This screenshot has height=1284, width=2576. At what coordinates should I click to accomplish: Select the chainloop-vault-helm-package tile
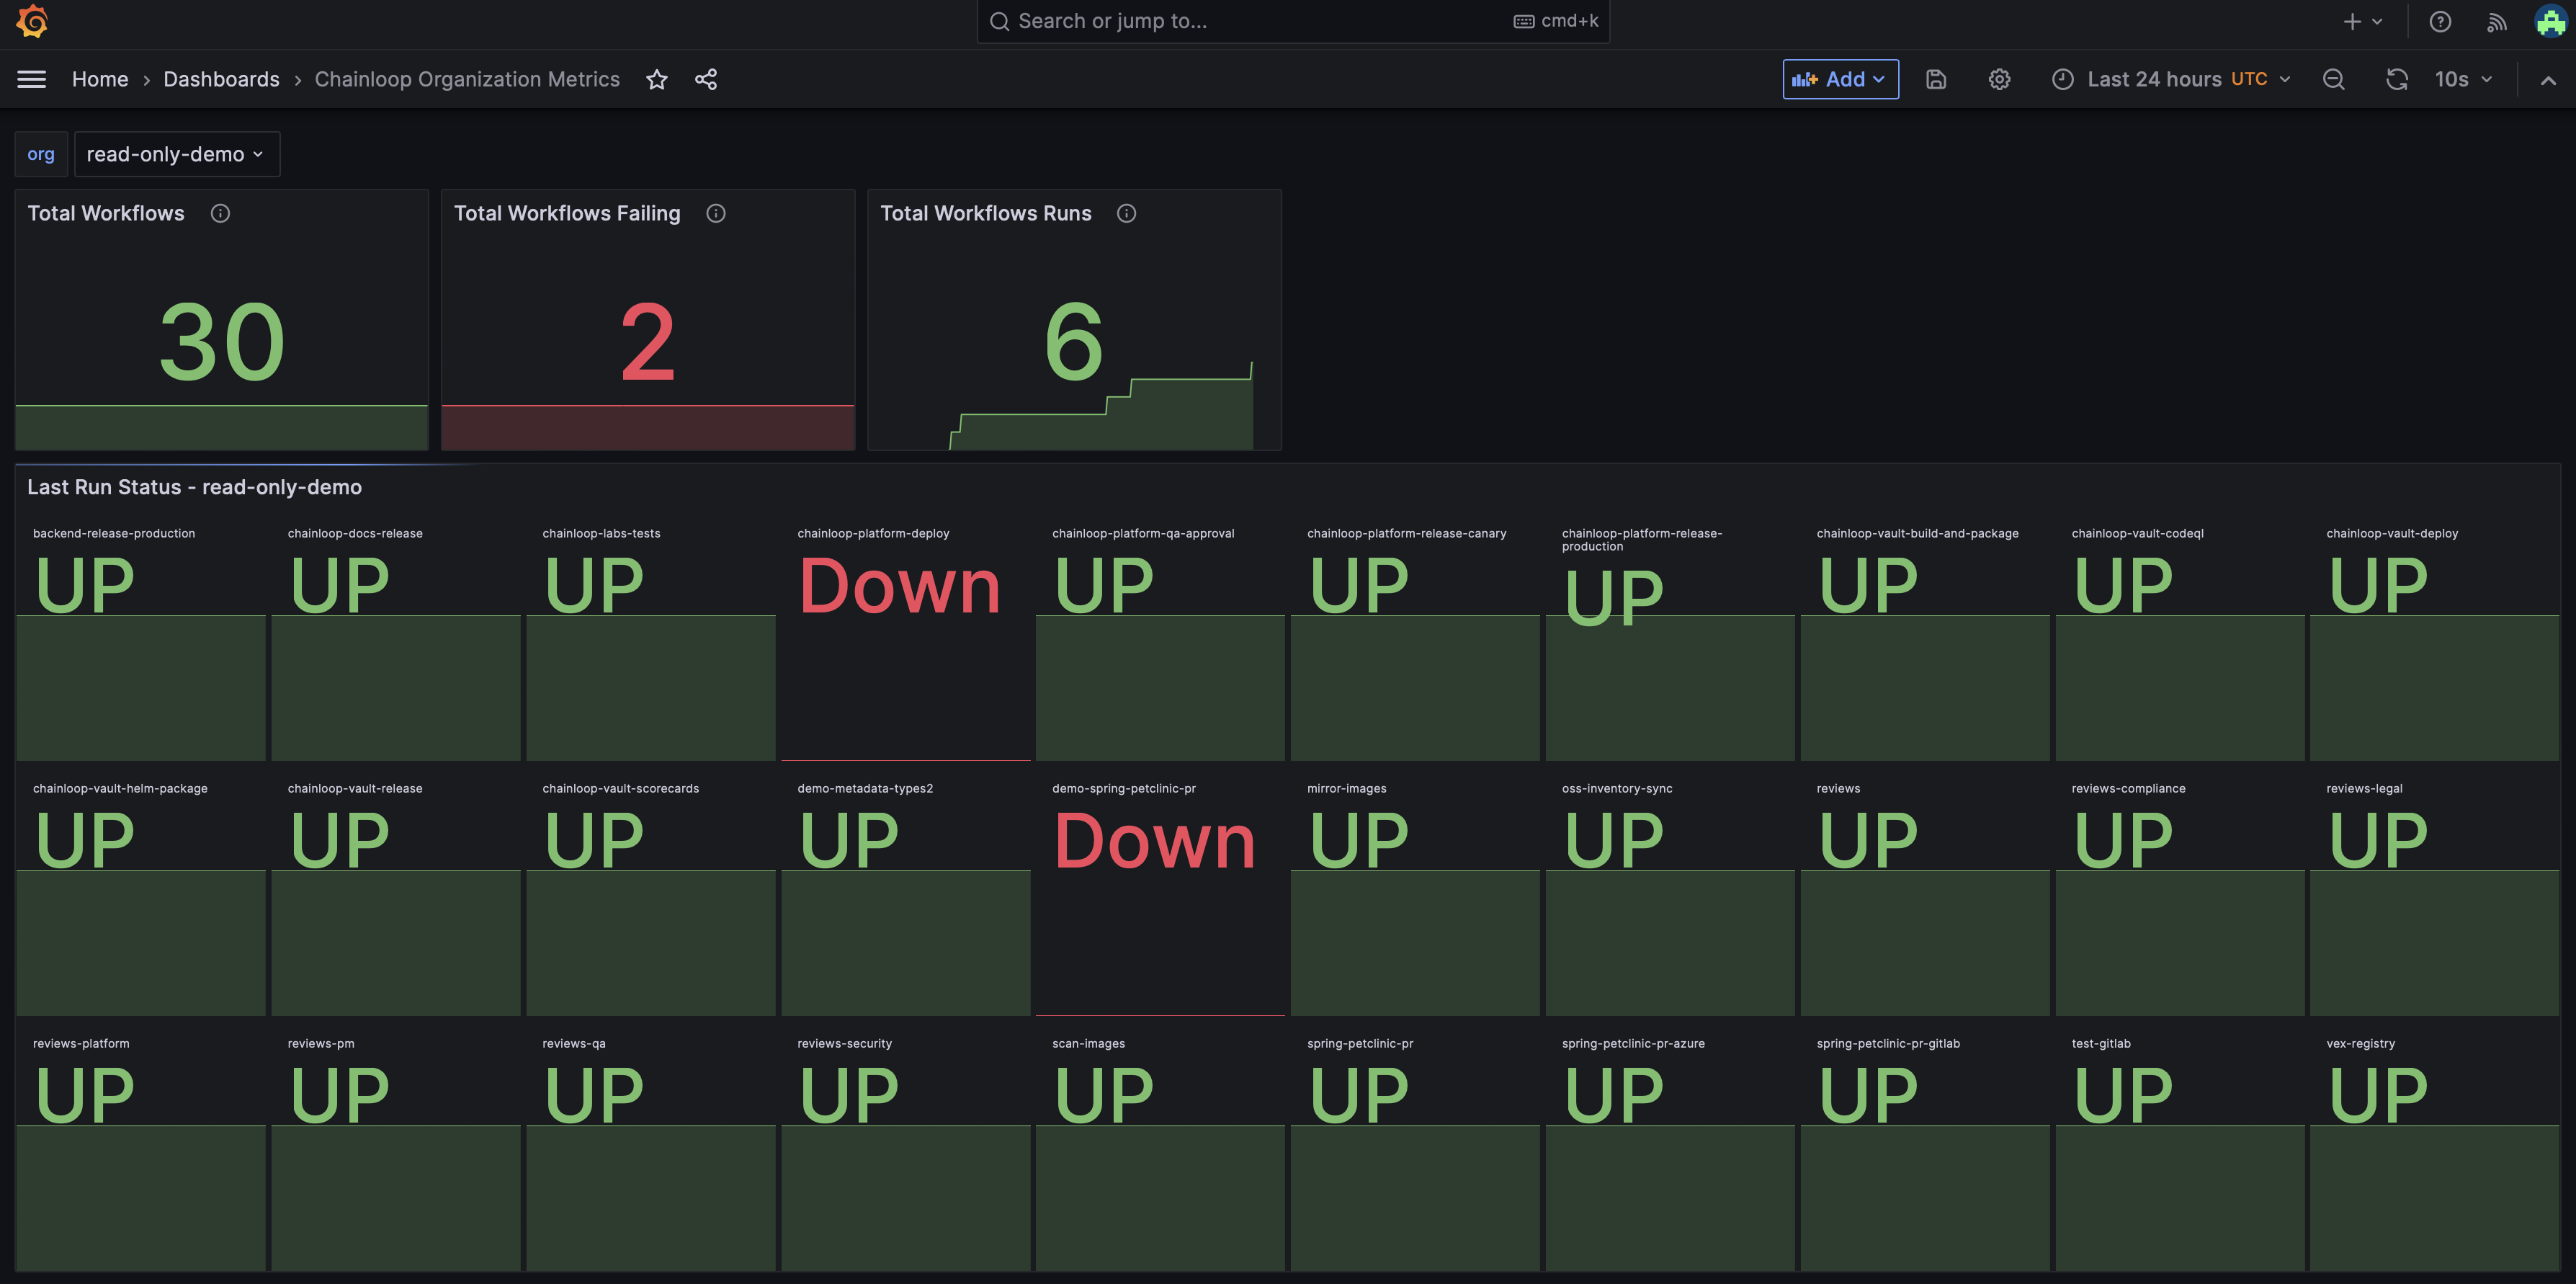pos(141,895)
